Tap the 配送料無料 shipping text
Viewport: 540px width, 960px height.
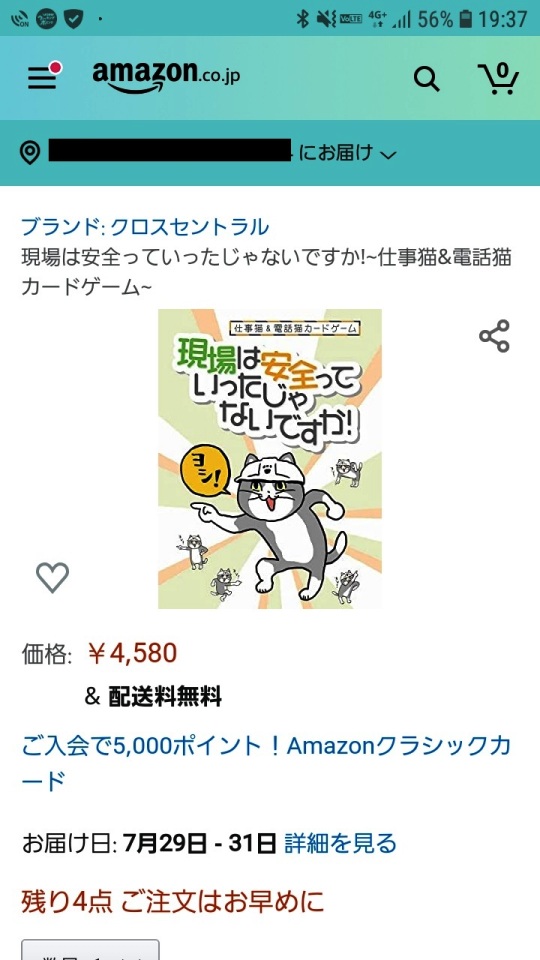165,697
